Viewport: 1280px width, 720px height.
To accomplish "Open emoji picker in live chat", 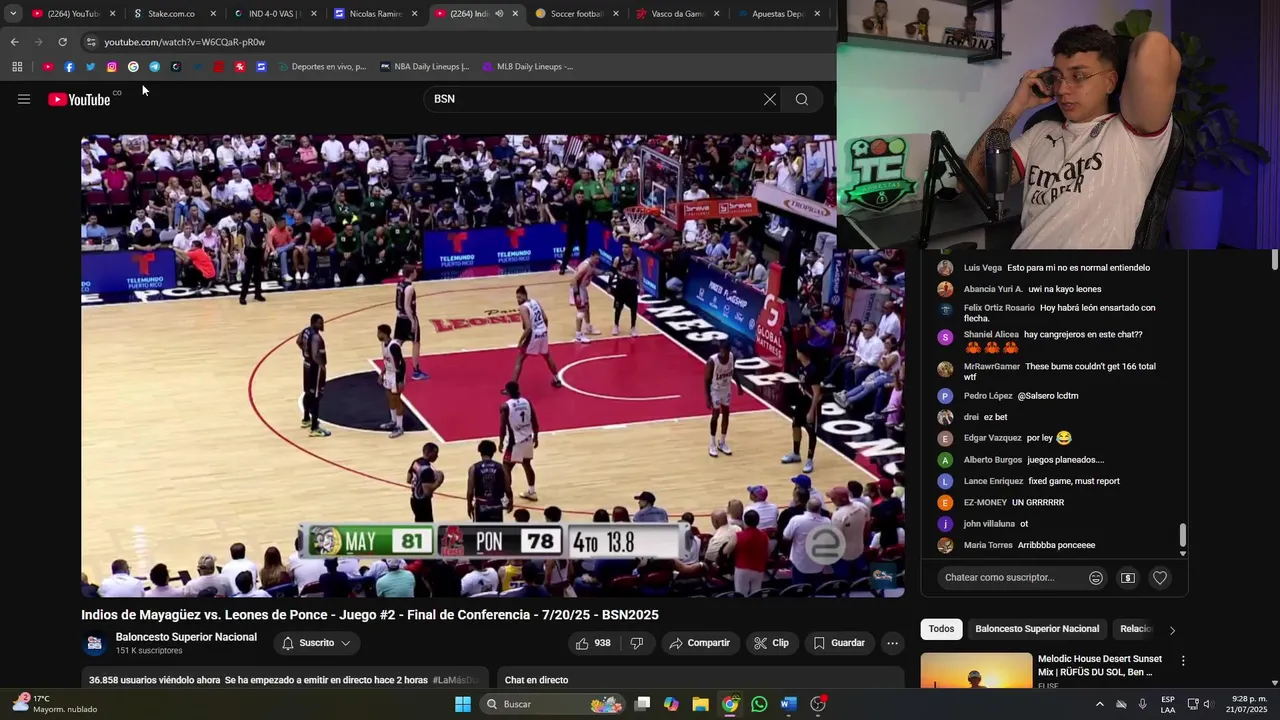I will tap(1096, 577).
